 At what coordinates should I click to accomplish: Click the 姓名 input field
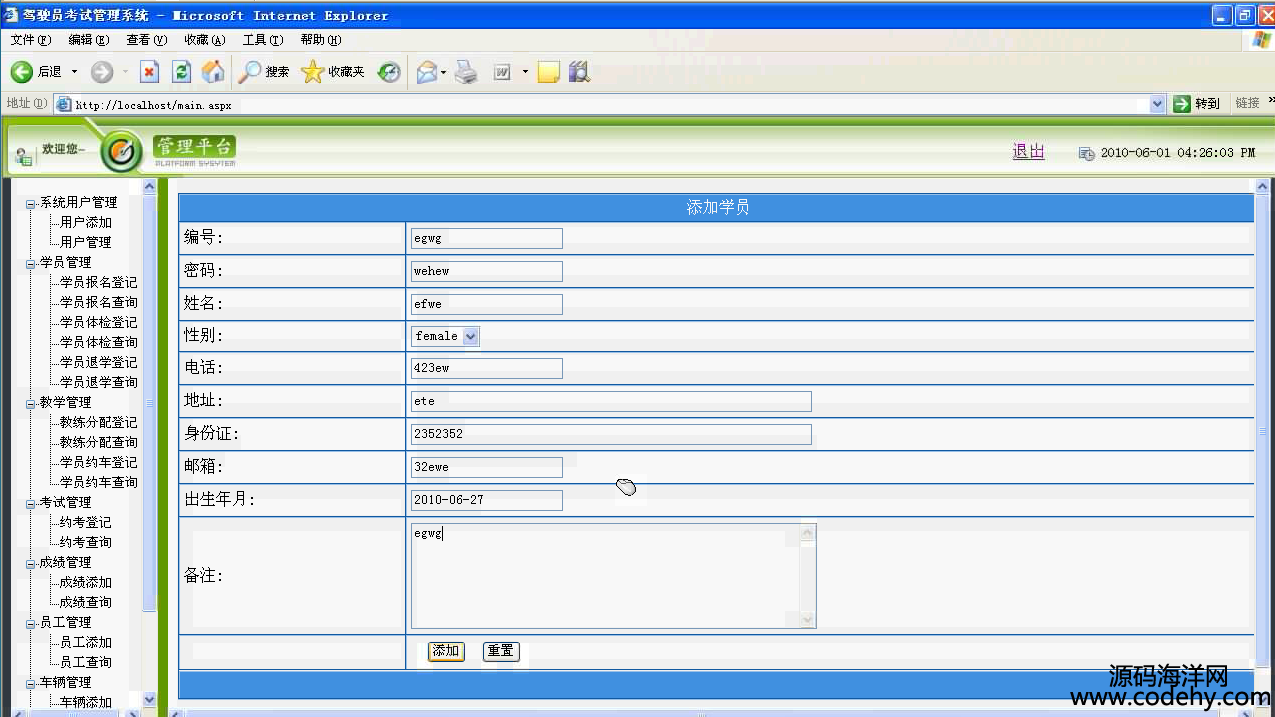[x=487, y=304]
